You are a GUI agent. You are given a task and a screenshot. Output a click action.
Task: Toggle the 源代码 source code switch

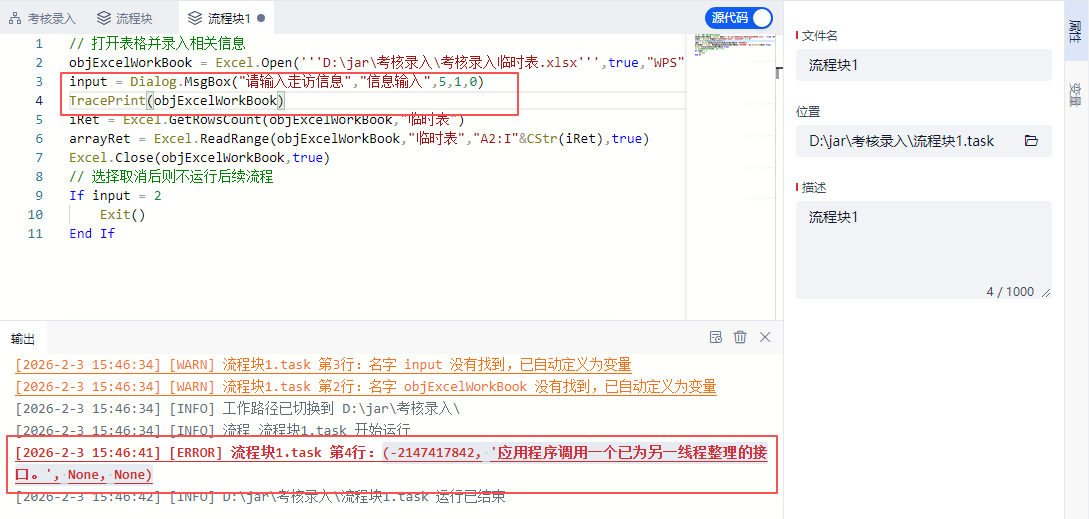click(x=739, y=18)
